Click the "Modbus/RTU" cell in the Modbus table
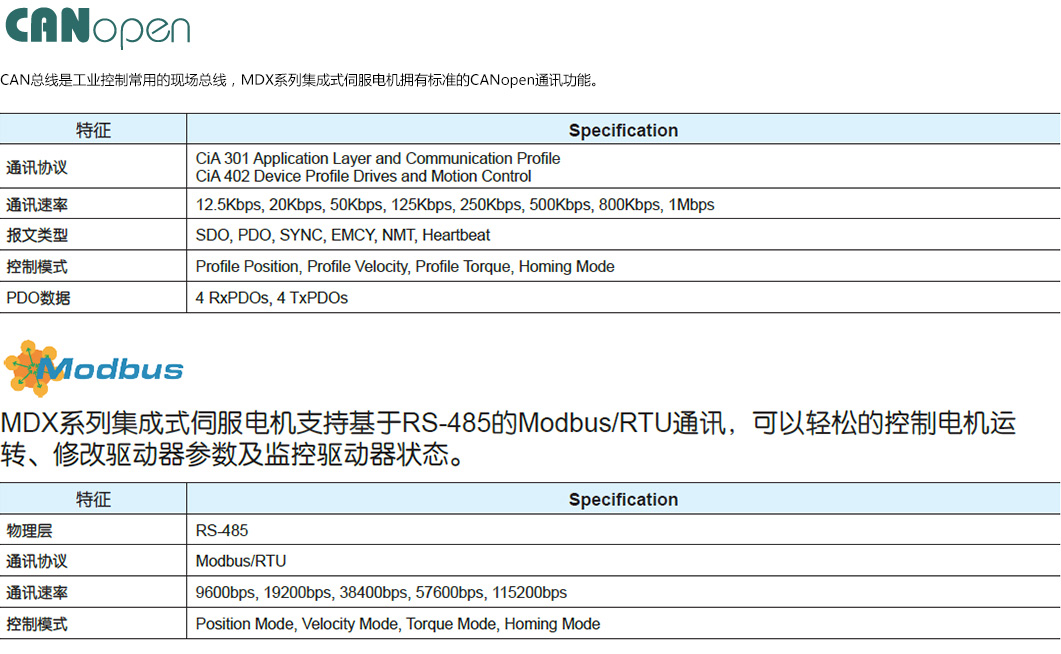Screen dimensions: 1061x654 241,561
